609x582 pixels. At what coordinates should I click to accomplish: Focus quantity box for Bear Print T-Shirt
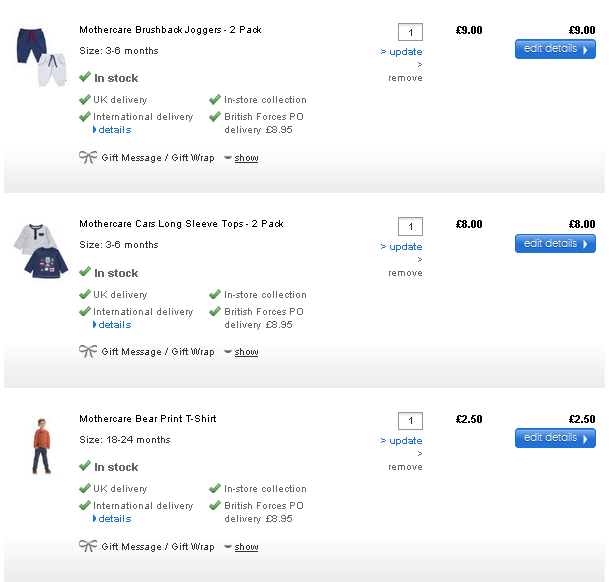point(410,421)
